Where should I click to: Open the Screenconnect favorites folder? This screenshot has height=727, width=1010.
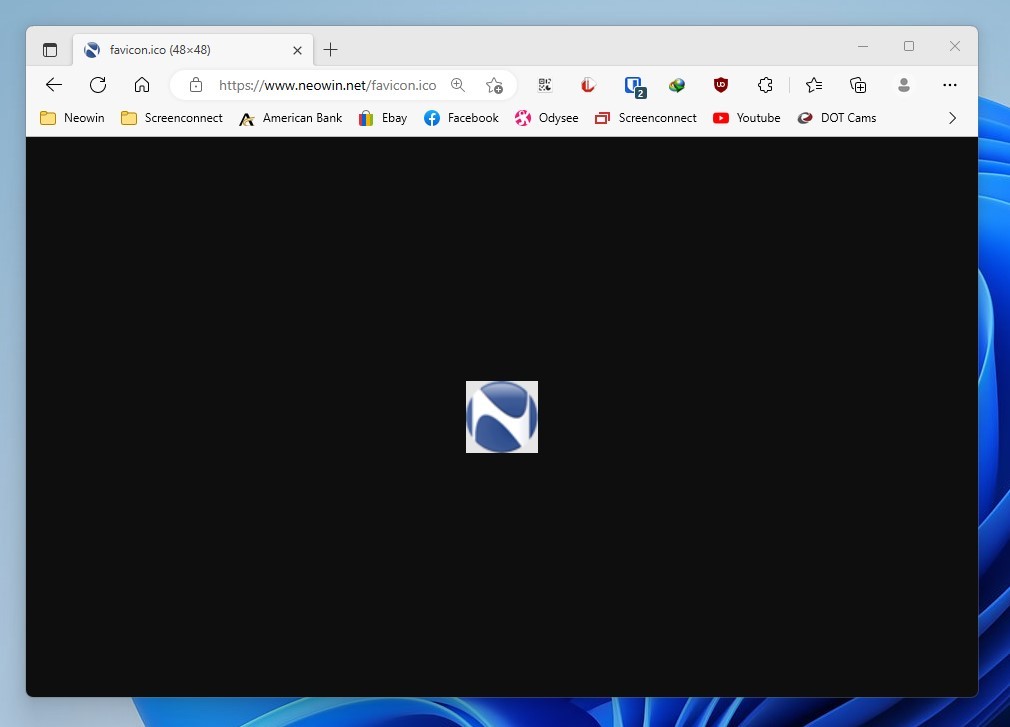tap(171, 118)
